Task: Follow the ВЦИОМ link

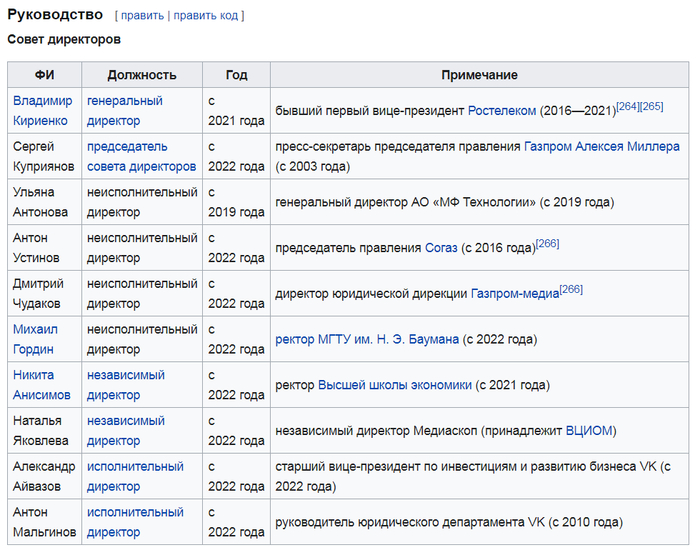Action: [x=588, y=431]
